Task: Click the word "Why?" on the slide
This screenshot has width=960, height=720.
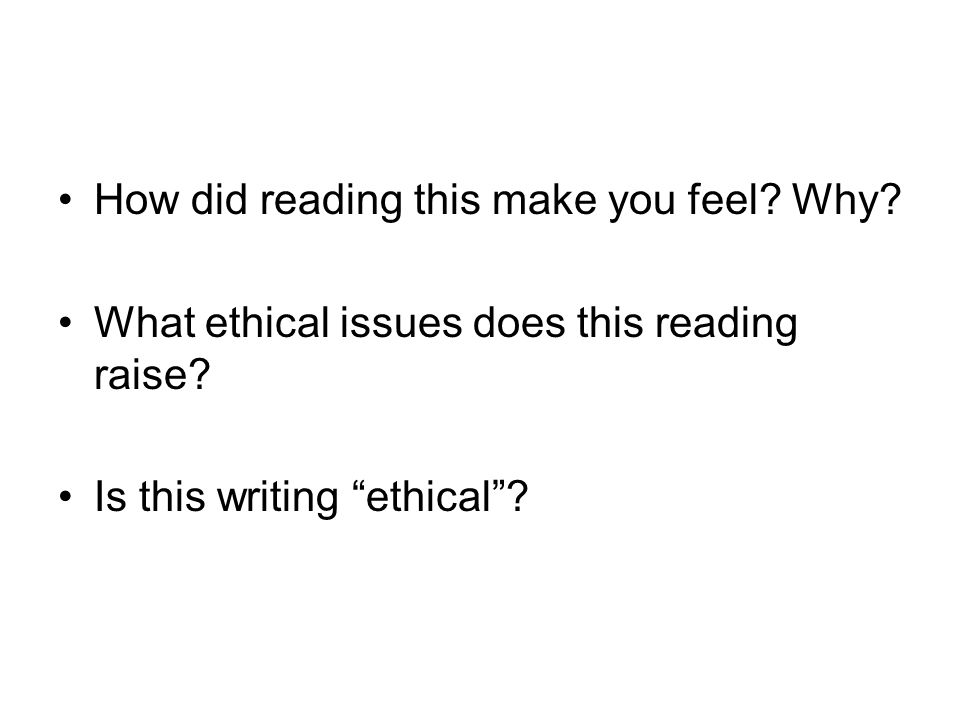Action: pos(847,202)
